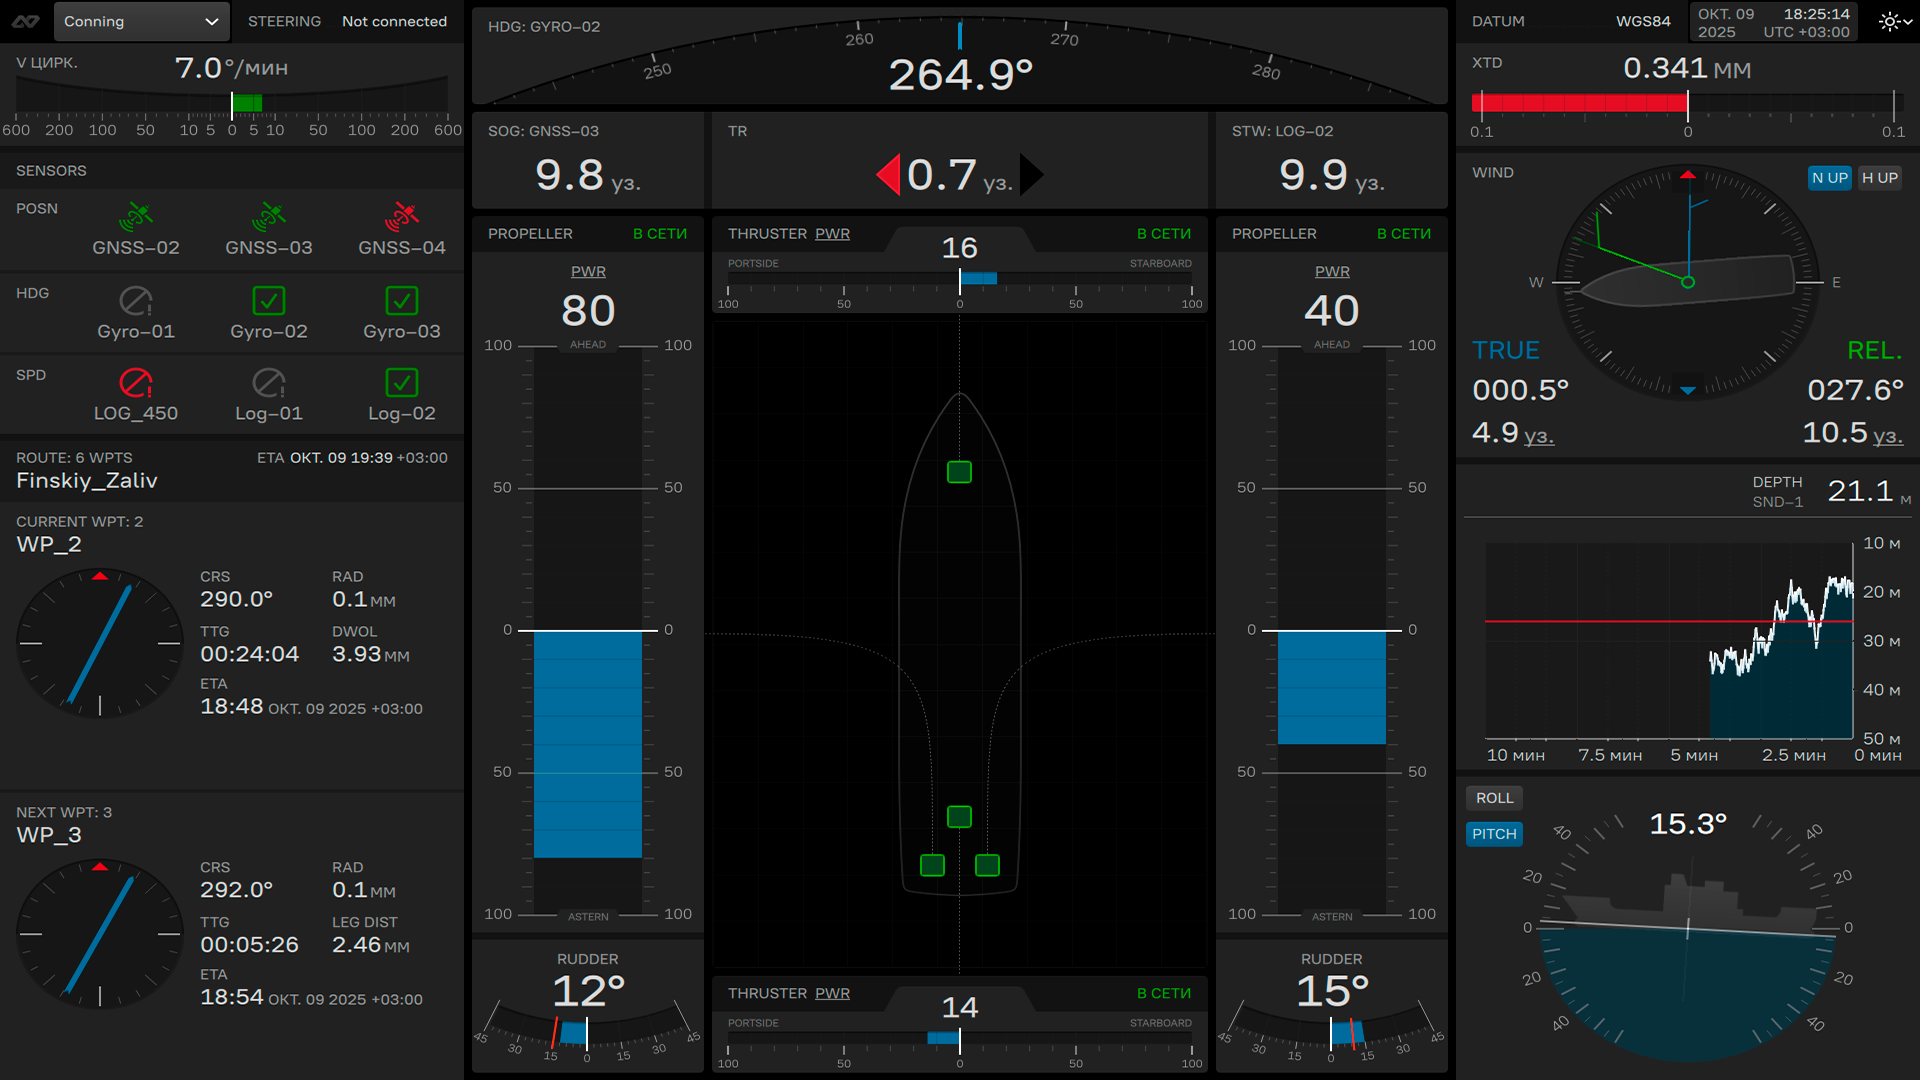Select the starboard propeller green square
This screenshot has height=1080, width=1920.
[987, 865]
